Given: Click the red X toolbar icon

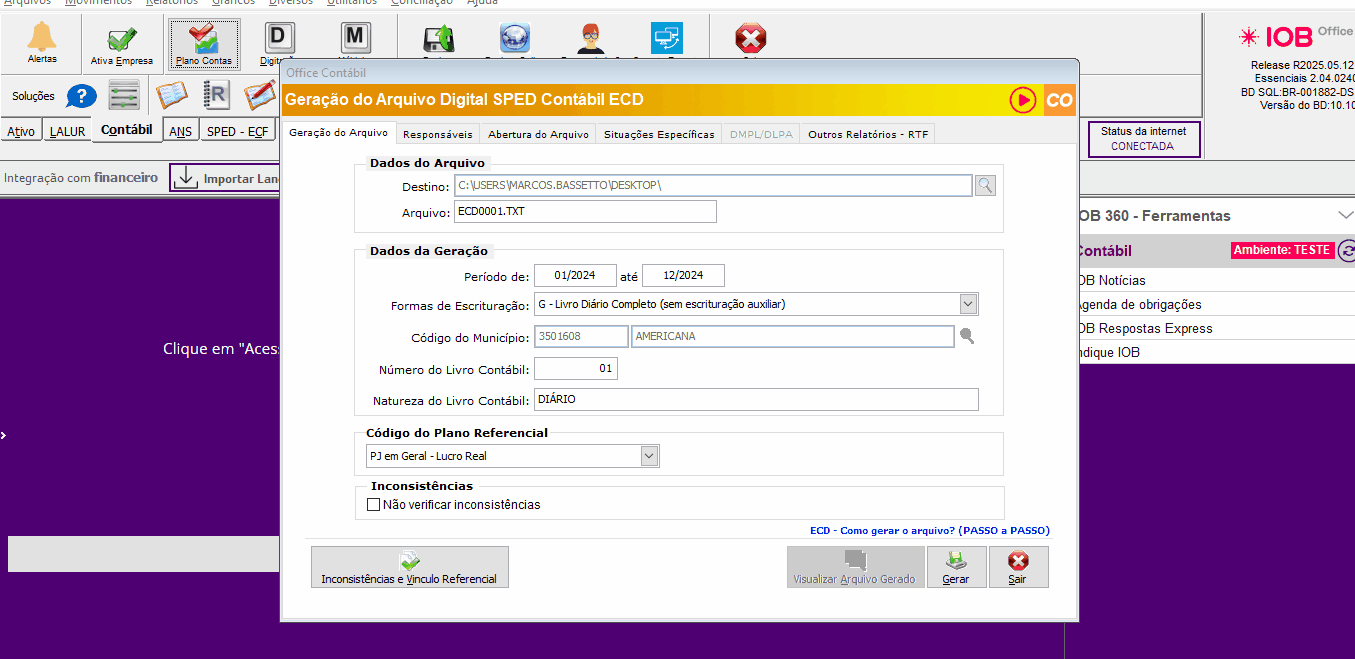Looking at the screenshot, I should (x=750, y=40).
